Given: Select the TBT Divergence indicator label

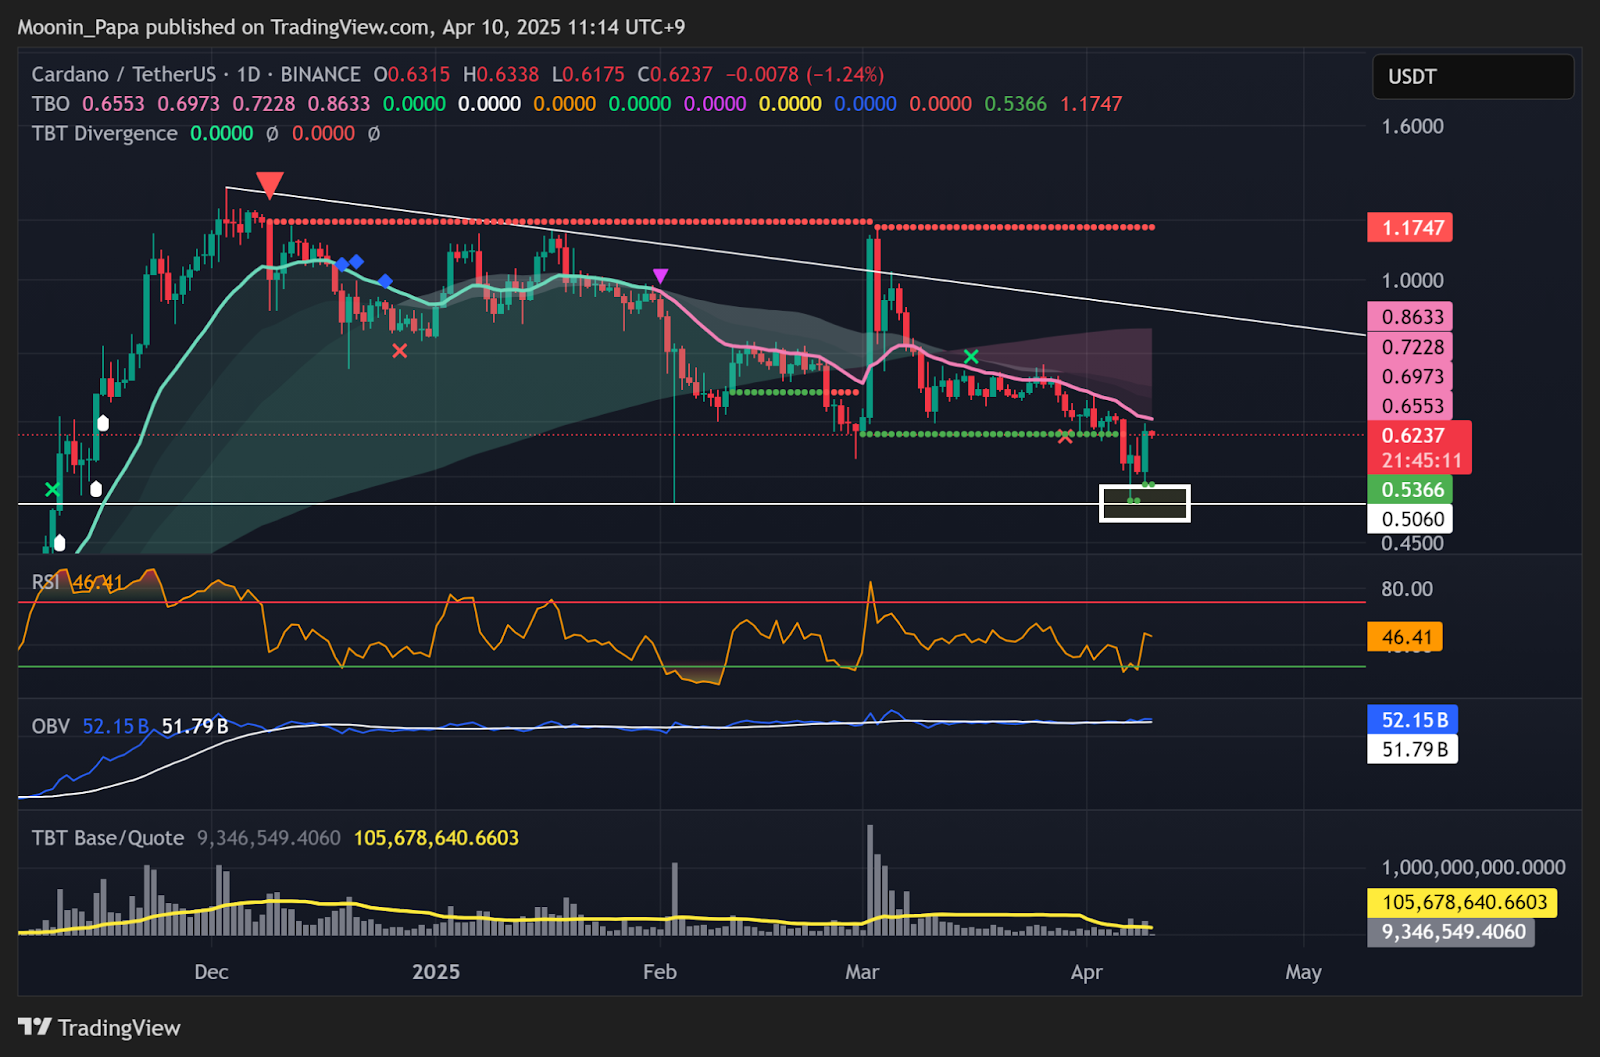Looking at the screenshot, I should [104, 134].
